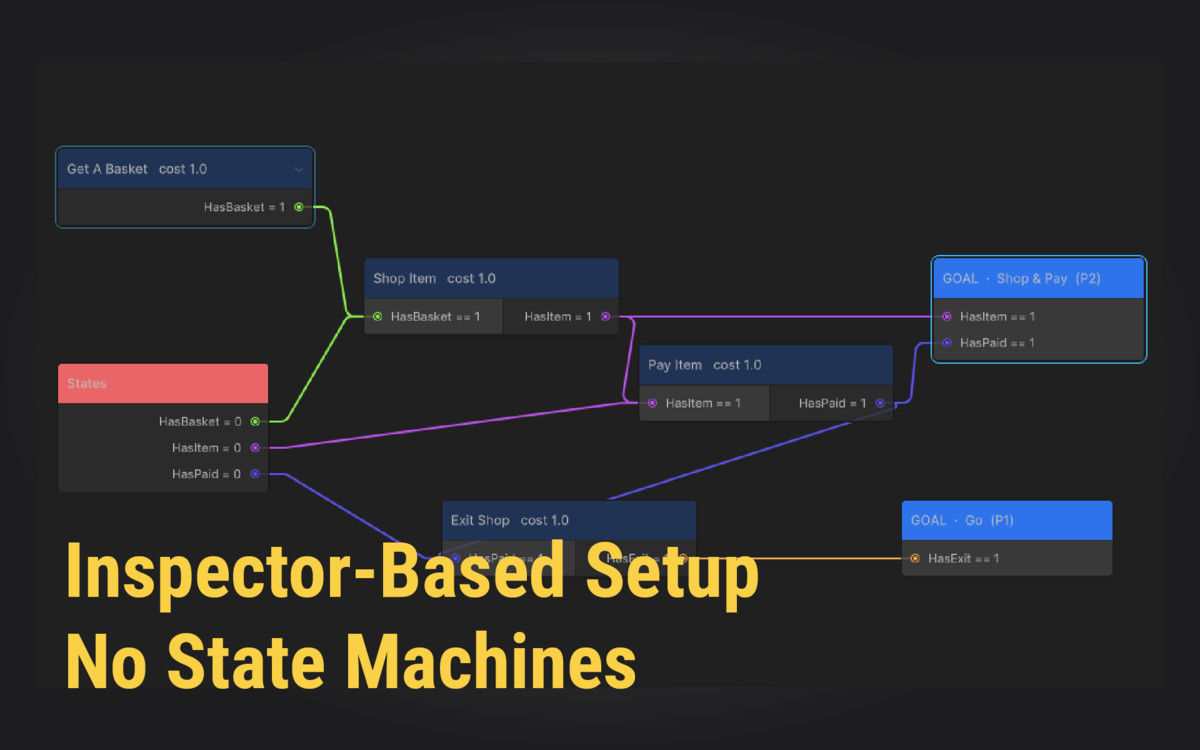Image resolution: width=1200 pixels, height=750 pixels.
Task: Select the GOAL Shop & Pay (P2) header
Action: [1038, 278]
